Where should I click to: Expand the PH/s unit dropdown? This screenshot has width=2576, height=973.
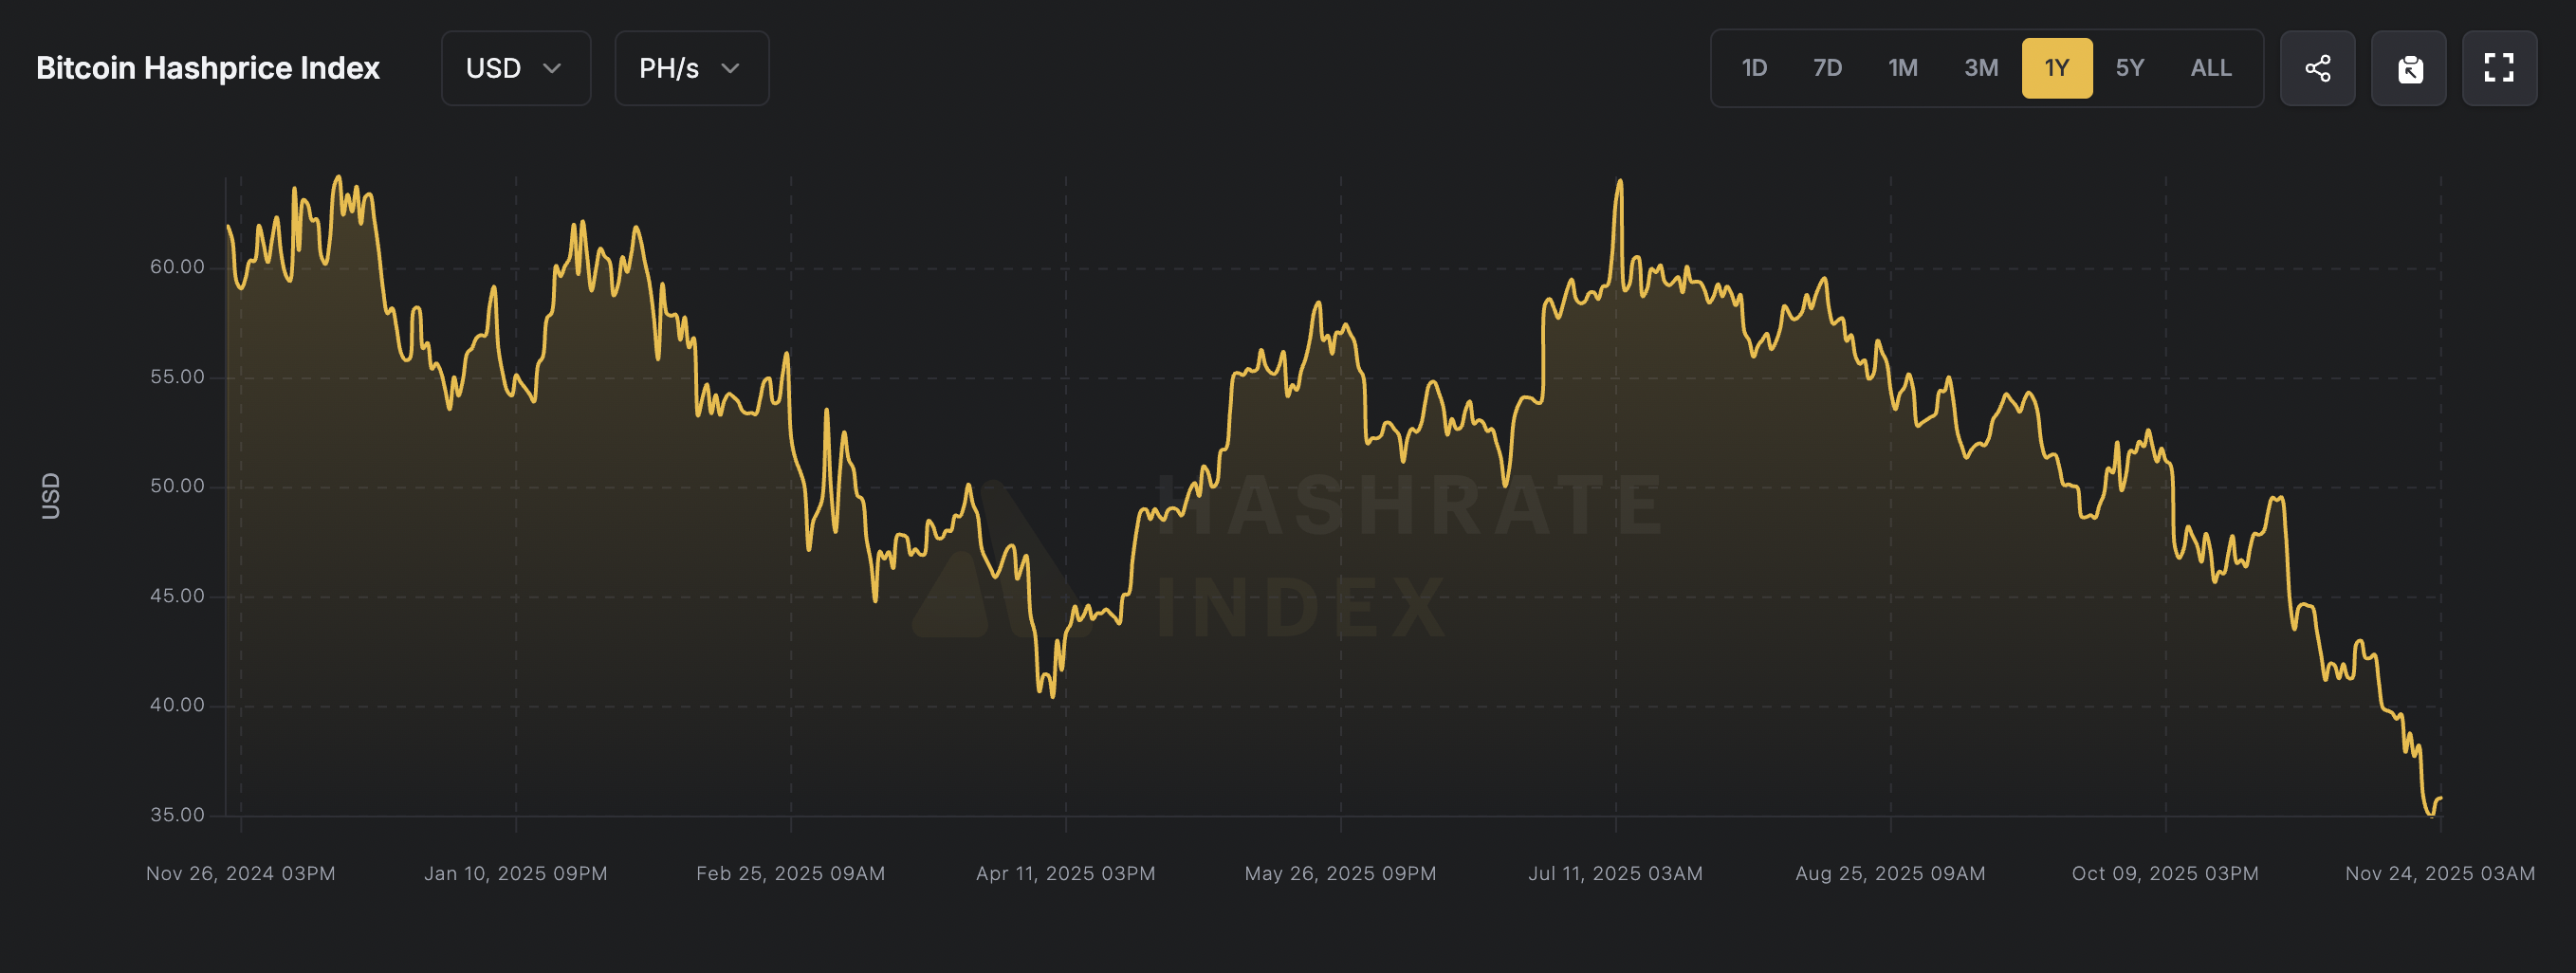coord(691,68)
